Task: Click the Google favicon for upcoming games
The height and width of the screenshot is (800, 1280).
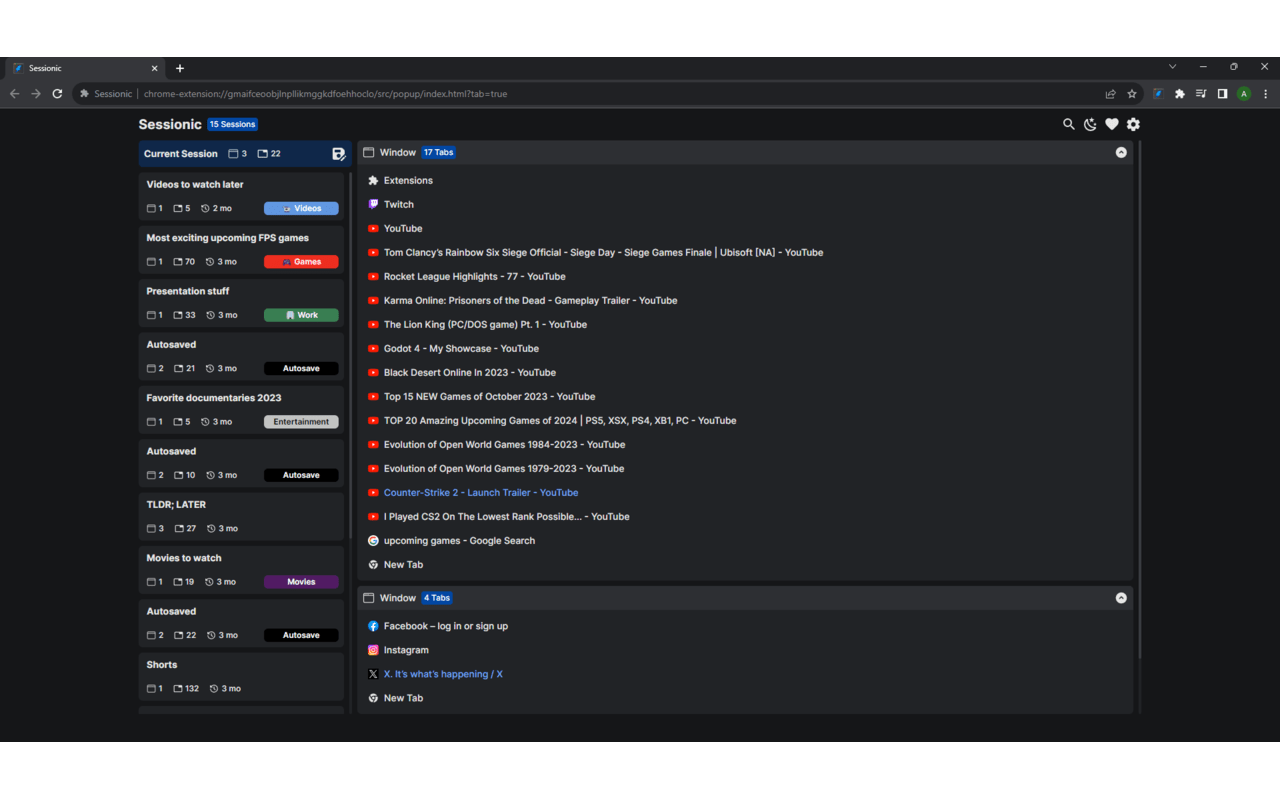Action: coord(373,540)
